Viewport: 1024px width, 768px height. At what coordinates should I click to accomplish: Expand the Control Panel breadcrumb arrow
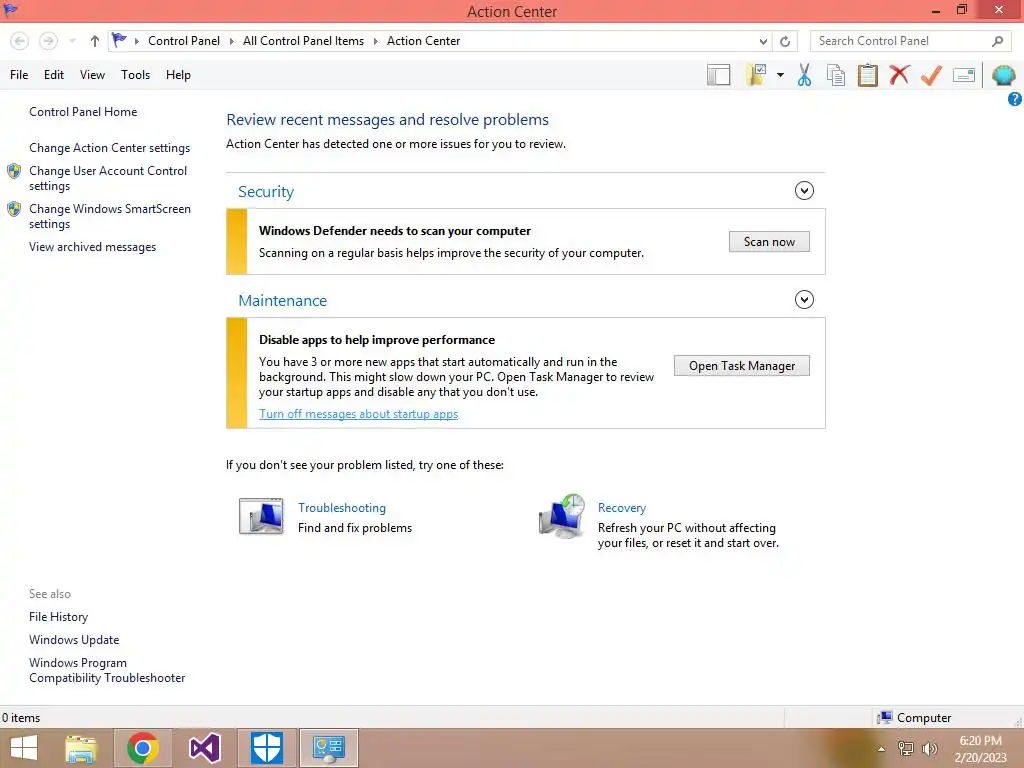click(x=231, y=41)
